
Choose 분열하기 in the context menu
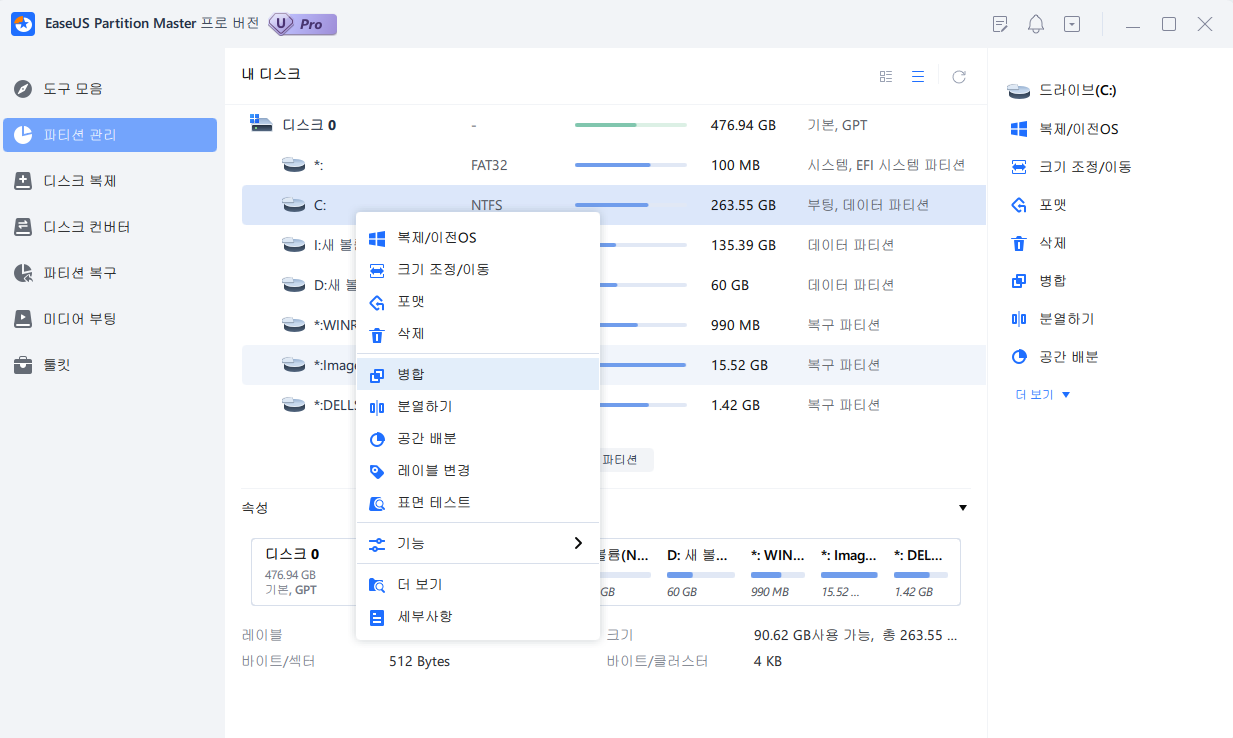click(x=478, y=407)
